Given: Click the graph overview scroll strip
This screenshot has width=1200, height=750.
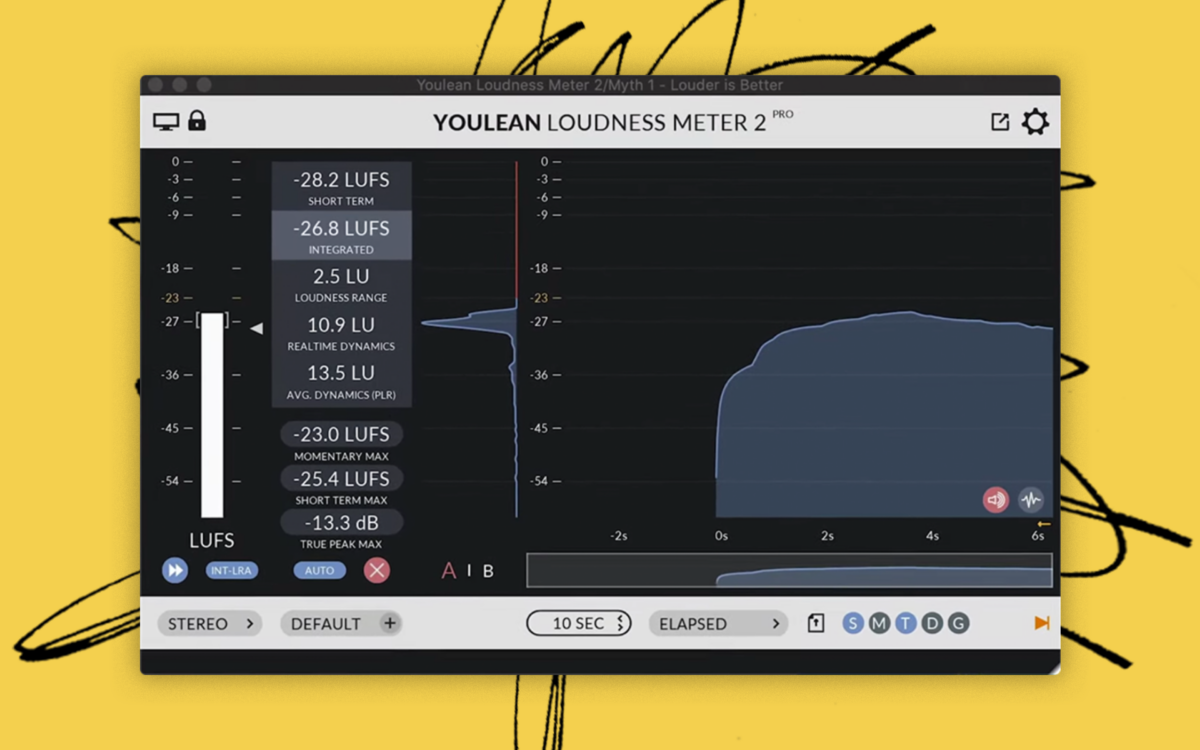Looking at the screenshot, I should click(x=790, y=570).
